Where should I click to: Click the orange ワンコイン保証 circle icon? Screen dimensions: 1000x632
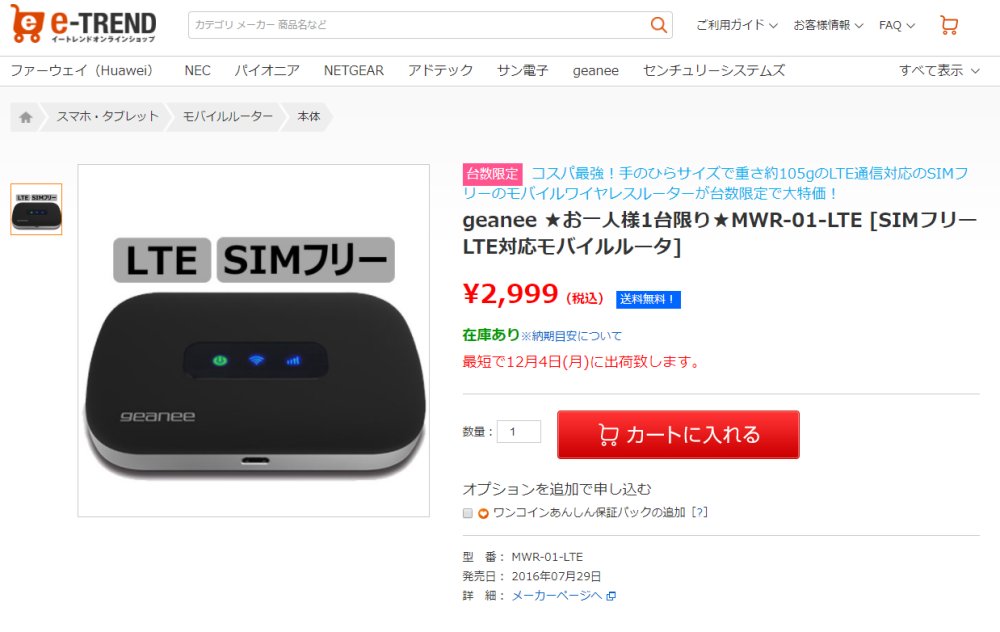[x=483, y=513]
